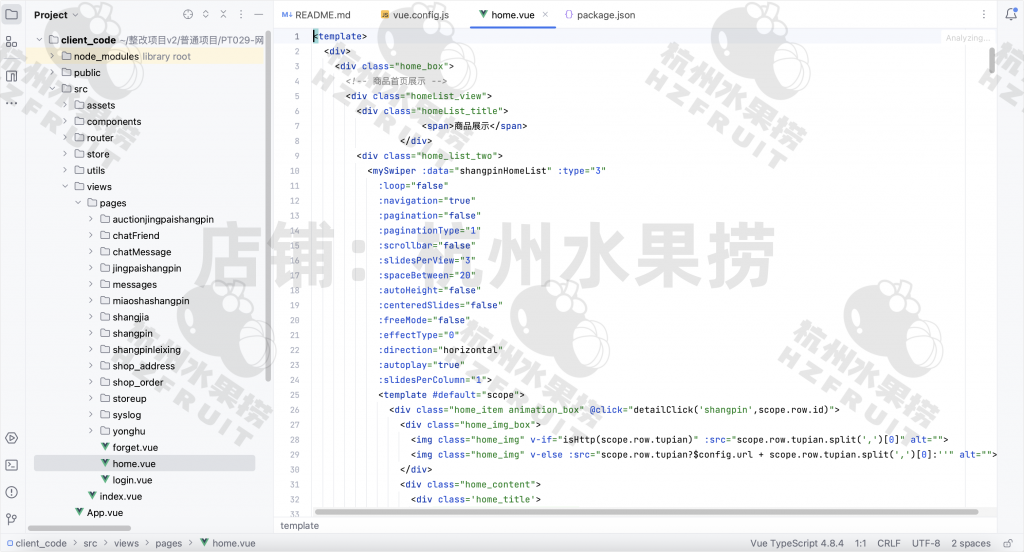Open the Problems tool window icon
1024x552 pixels.
(11, 492)
